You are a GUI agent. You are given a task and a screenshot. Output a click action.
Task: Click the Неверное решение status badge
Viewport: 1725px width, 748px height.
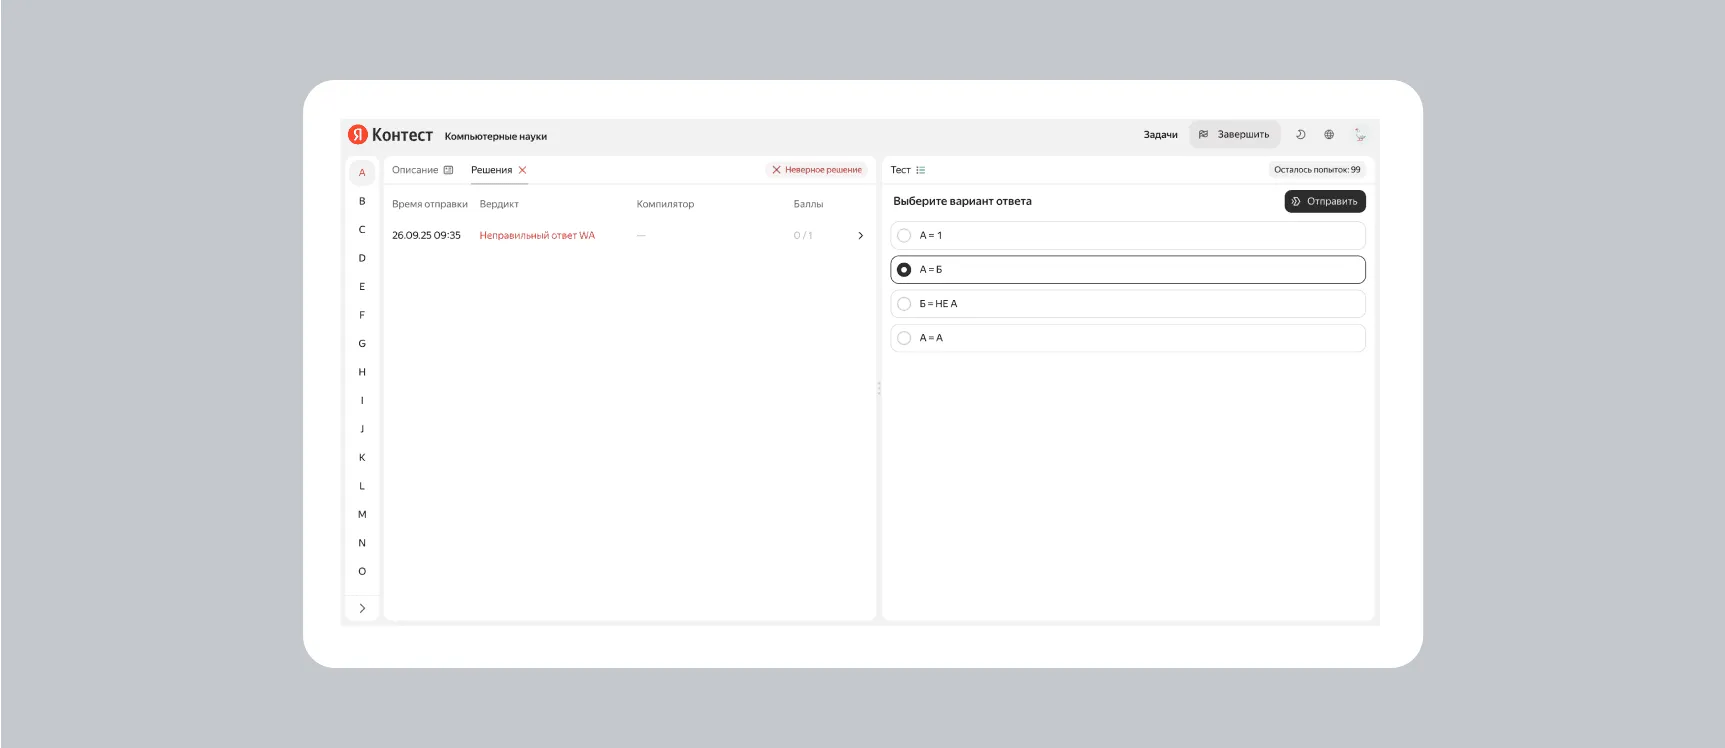point(816,170)
